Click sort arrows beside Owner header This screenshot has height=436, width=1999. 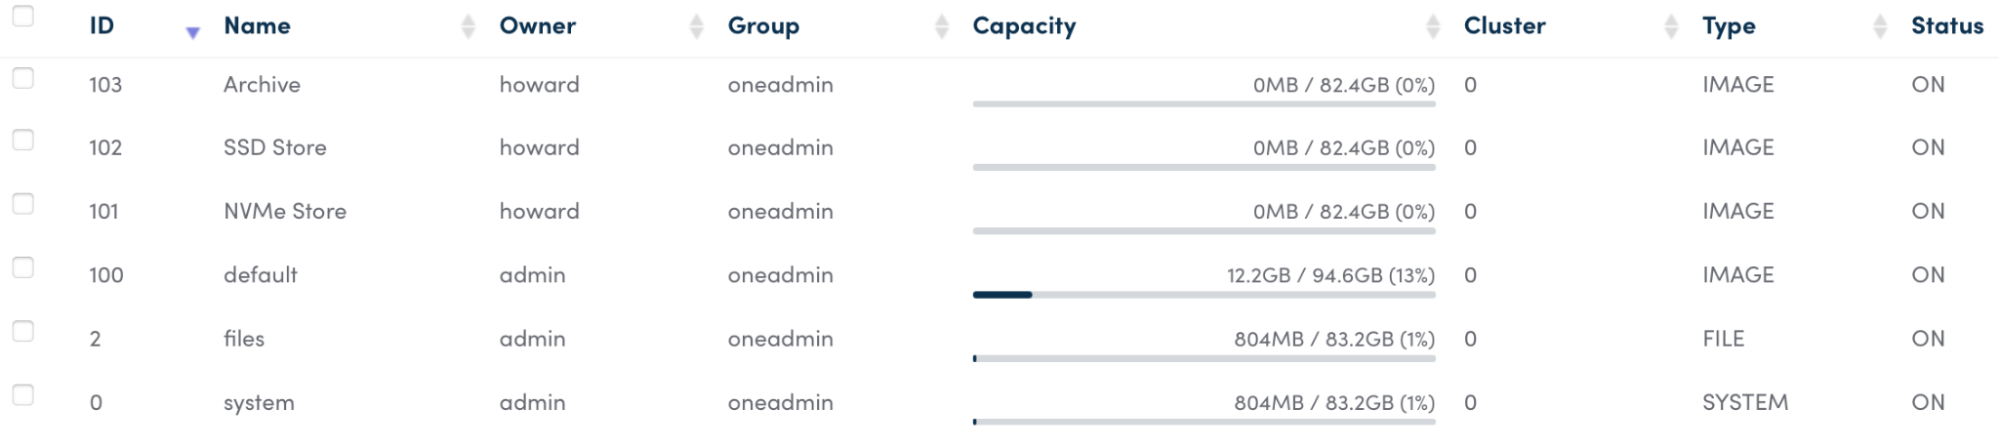click(x=696, y=27)
